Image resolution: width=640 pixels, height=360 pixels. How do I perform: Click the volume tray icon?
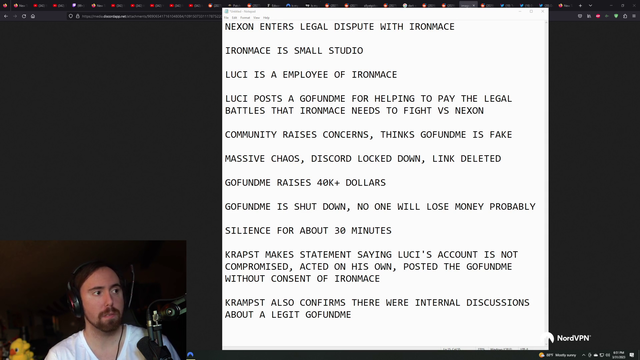[x=608, y=355]
